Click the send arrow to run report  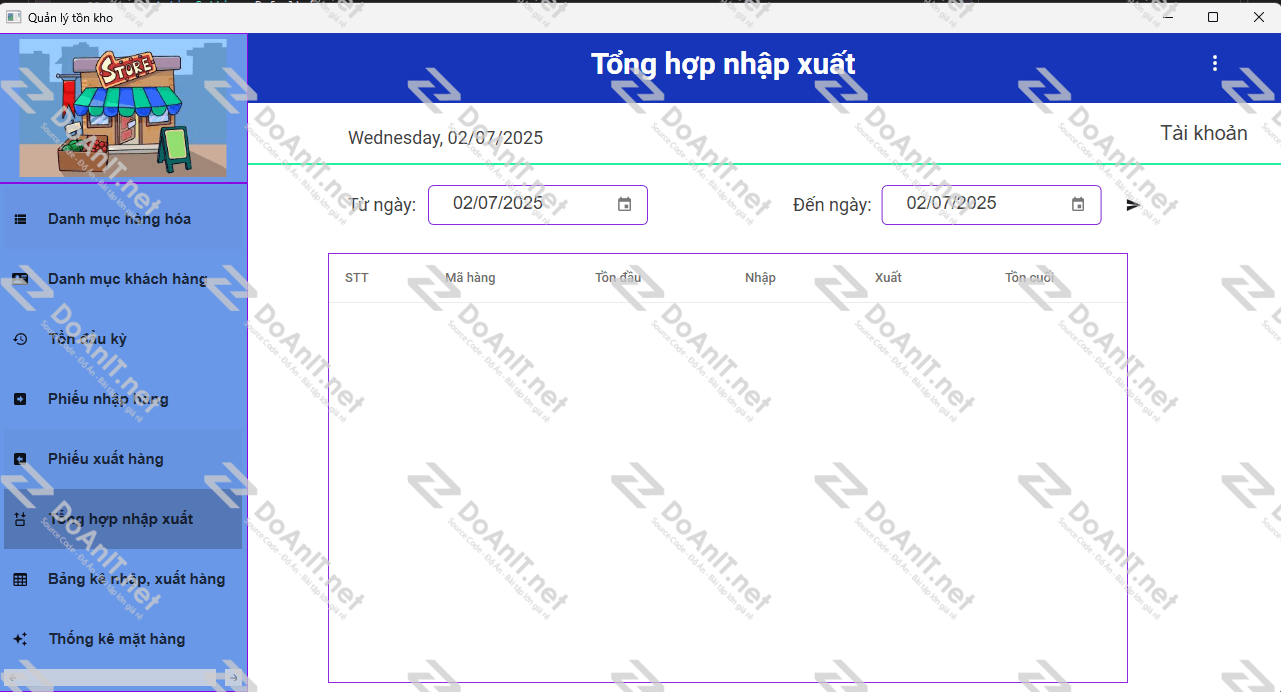[x=1133, y=205]
